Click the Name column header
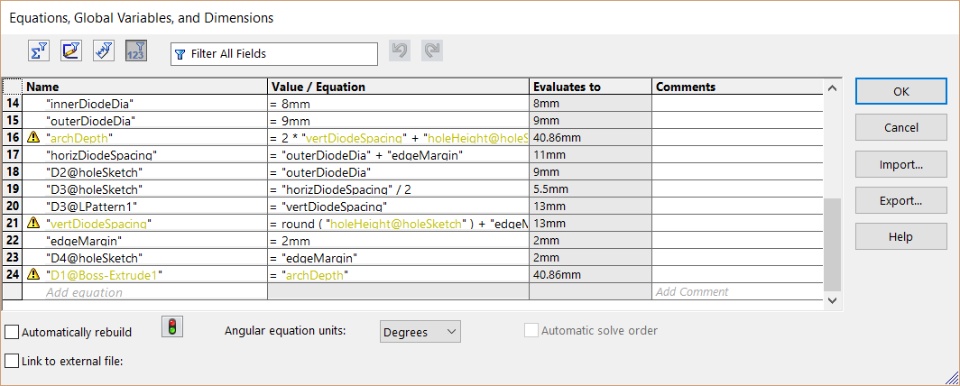Screen dimensions: 960x386 pos(145,87)
